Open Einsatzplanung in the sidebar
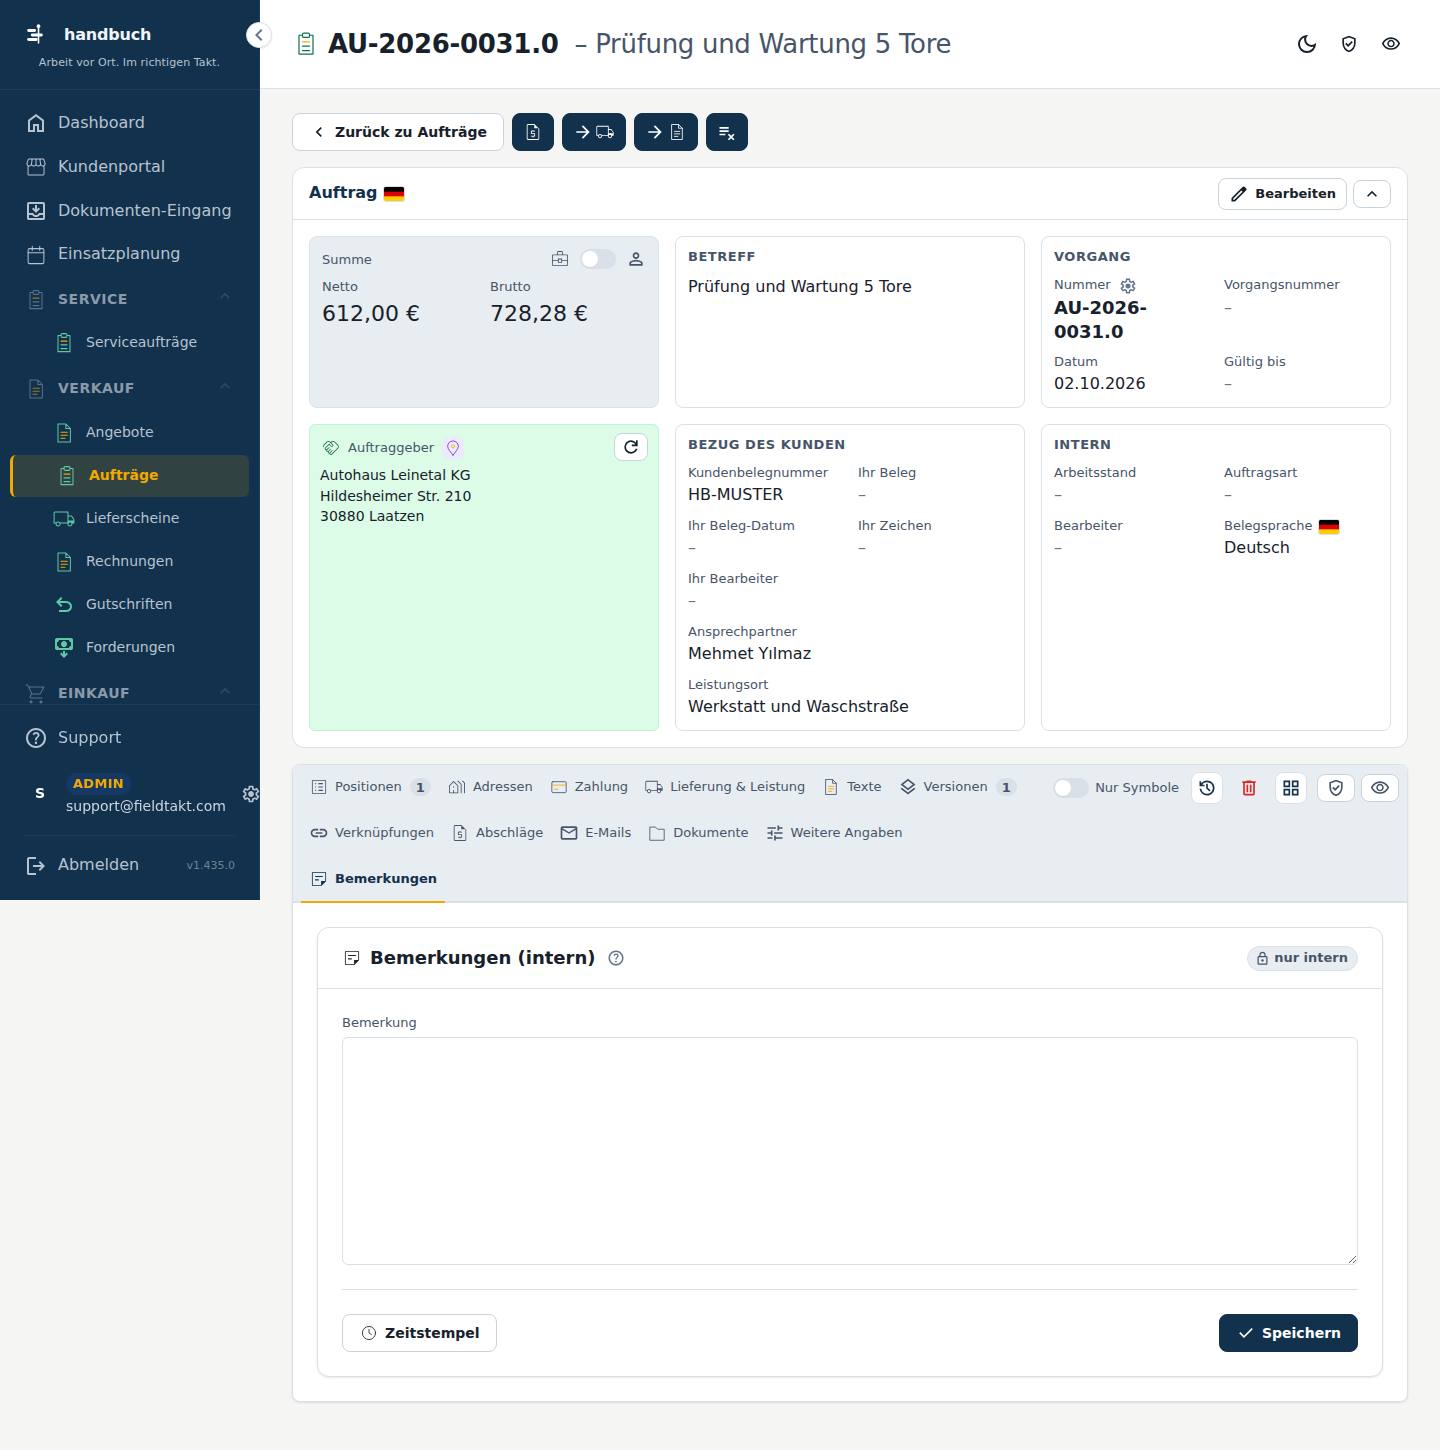 pos(130,254)
